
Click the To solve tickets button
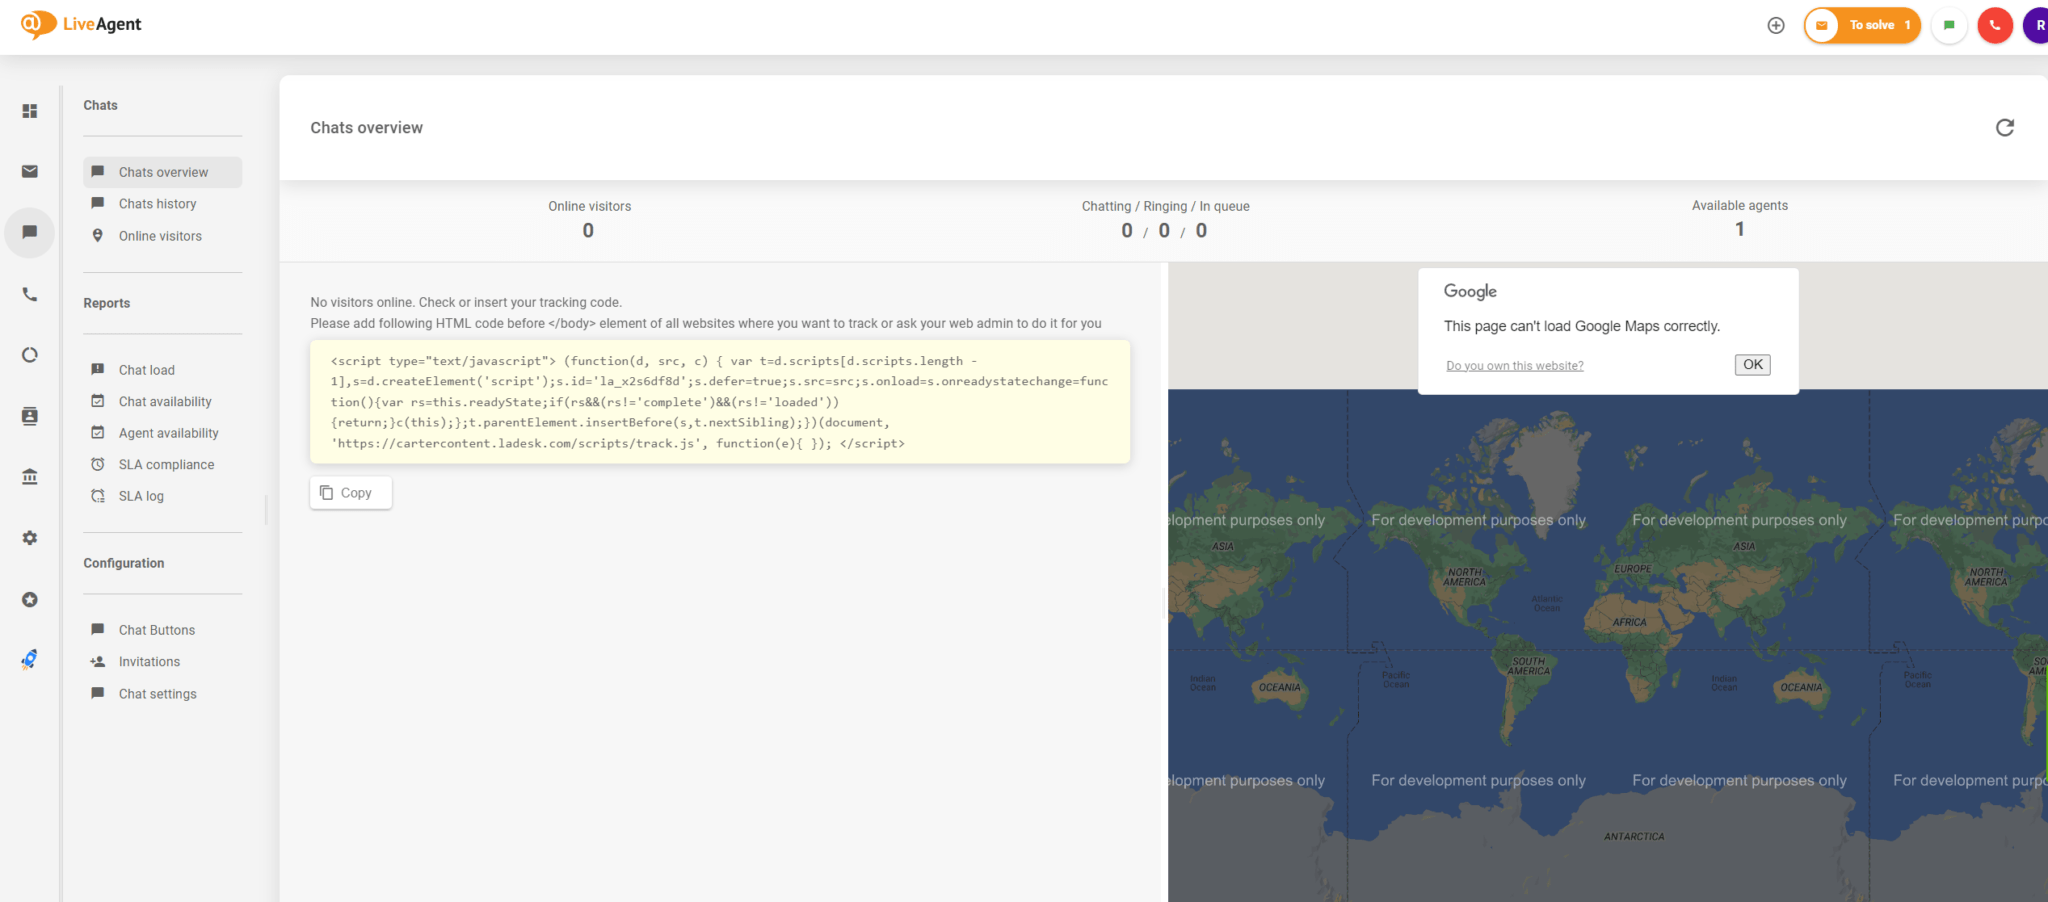tap(1862, 26)
